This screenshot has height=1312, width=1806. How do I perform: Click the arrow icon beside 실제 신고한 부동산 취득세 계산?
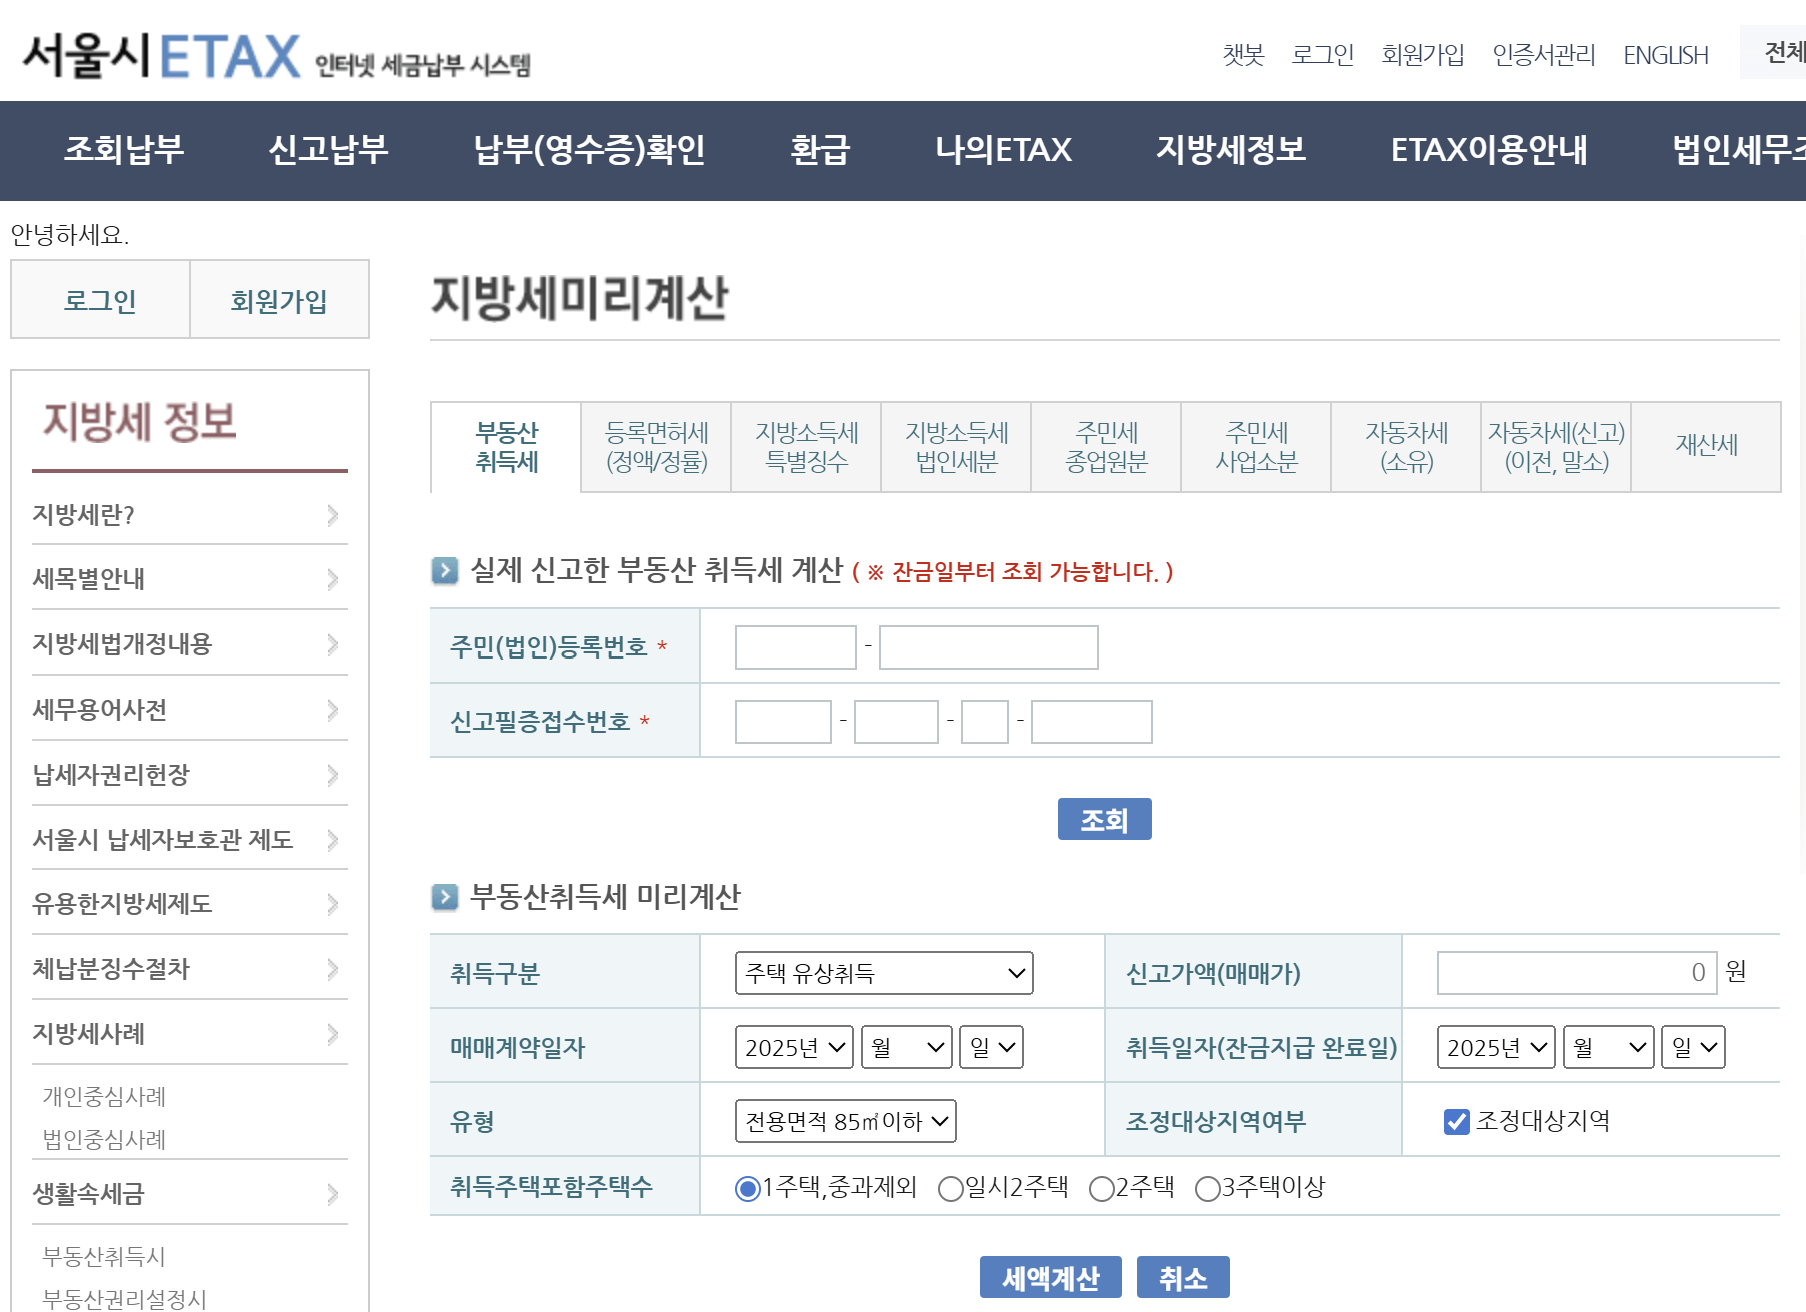click(x=445, y=571)
